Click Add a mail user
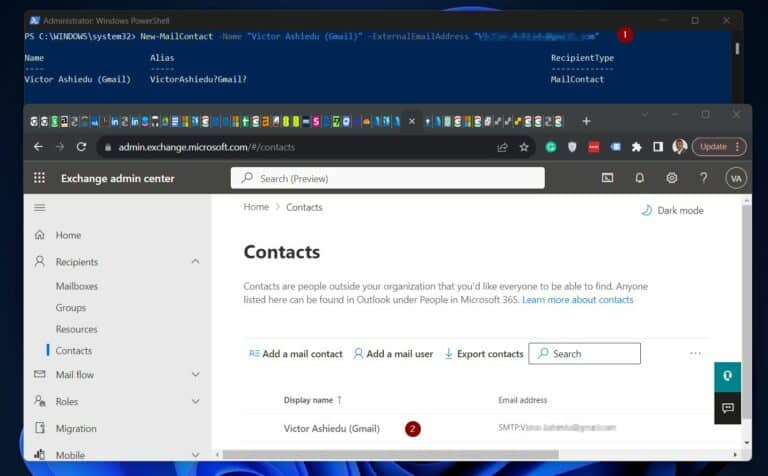Screen dimensions: 768x476 [393, 354]
